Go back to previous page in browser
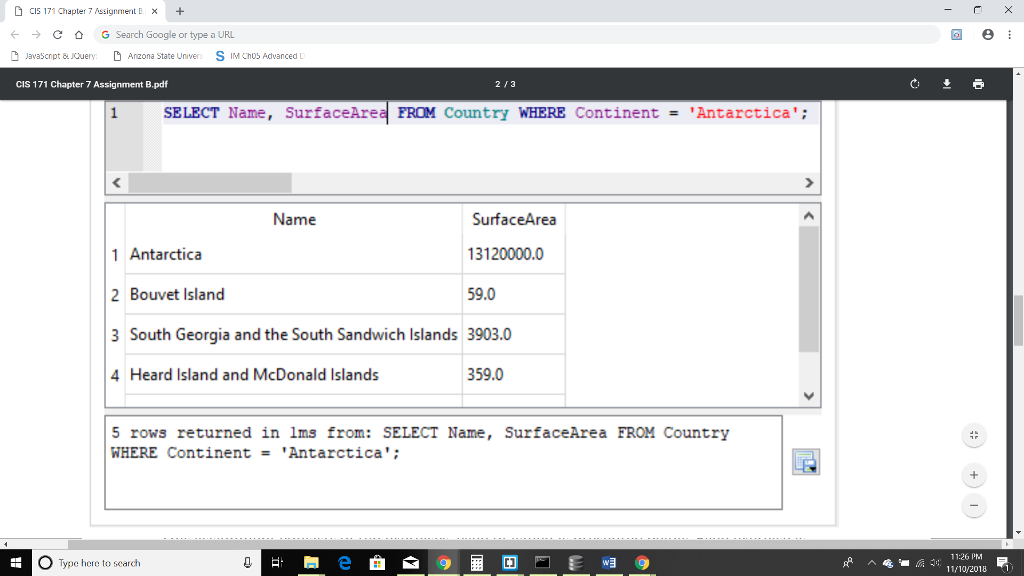The width and height of the screenshot is (1024, 576). tap(15, 35)
